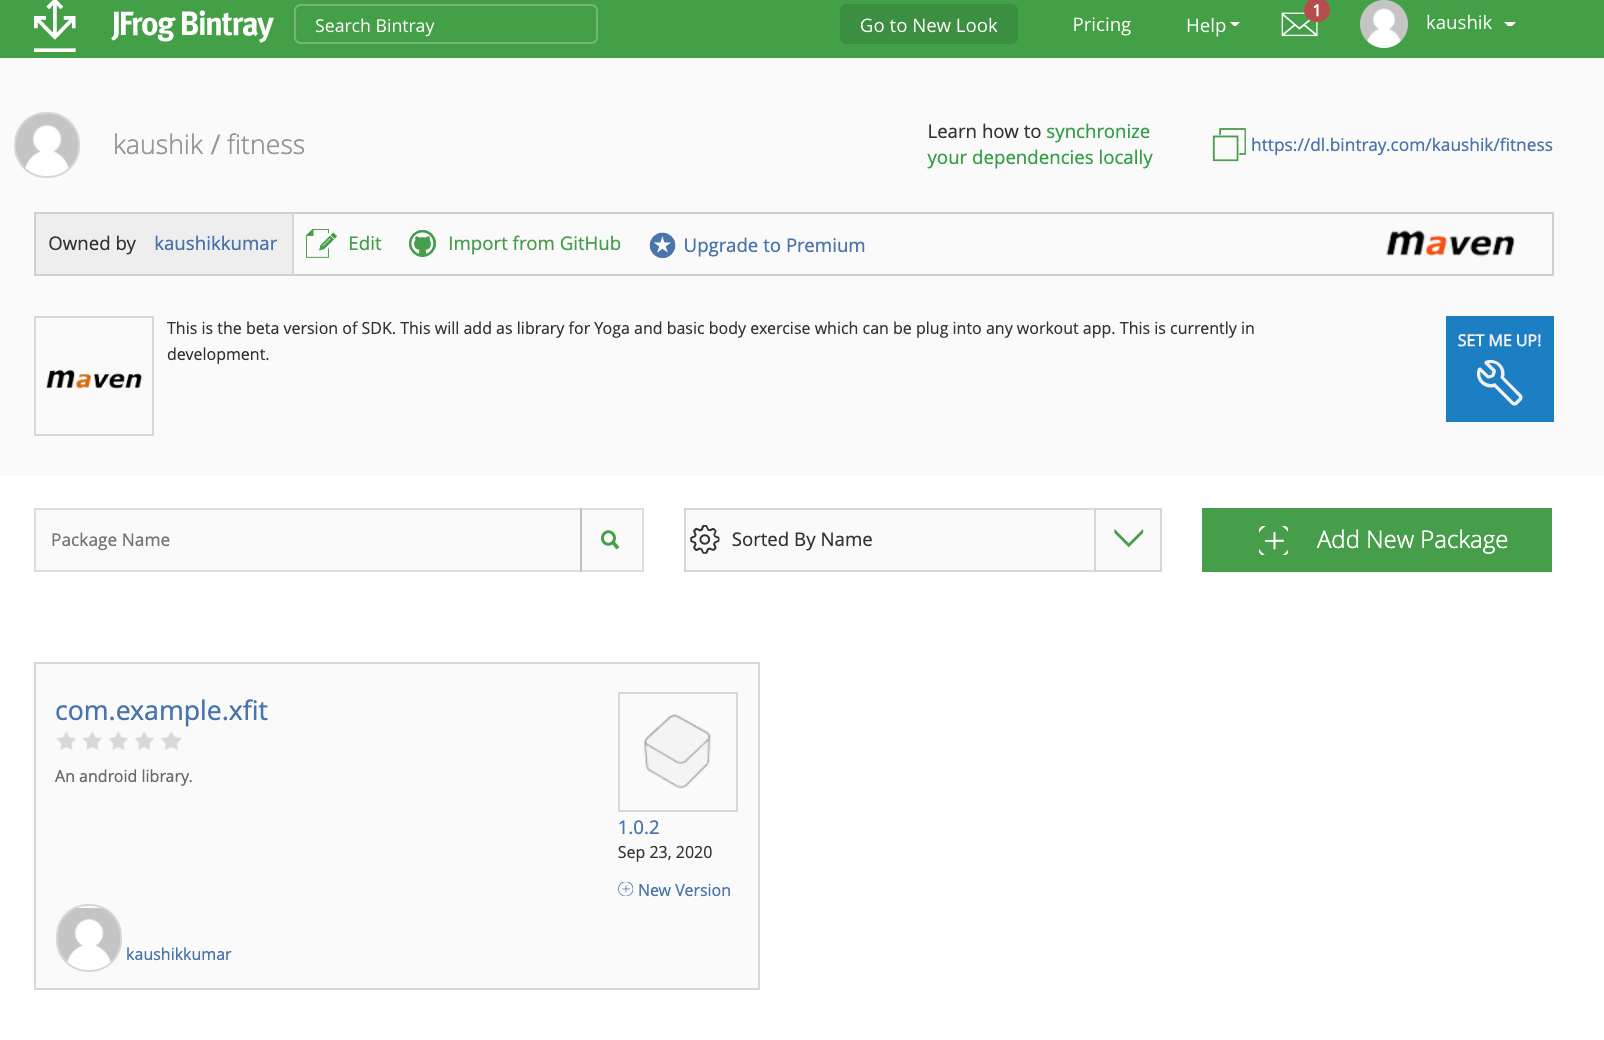Open version 1.0.2 of com.example.xfit
1604x1040 pixels.
pyautogui.click(x=638, y=826)
